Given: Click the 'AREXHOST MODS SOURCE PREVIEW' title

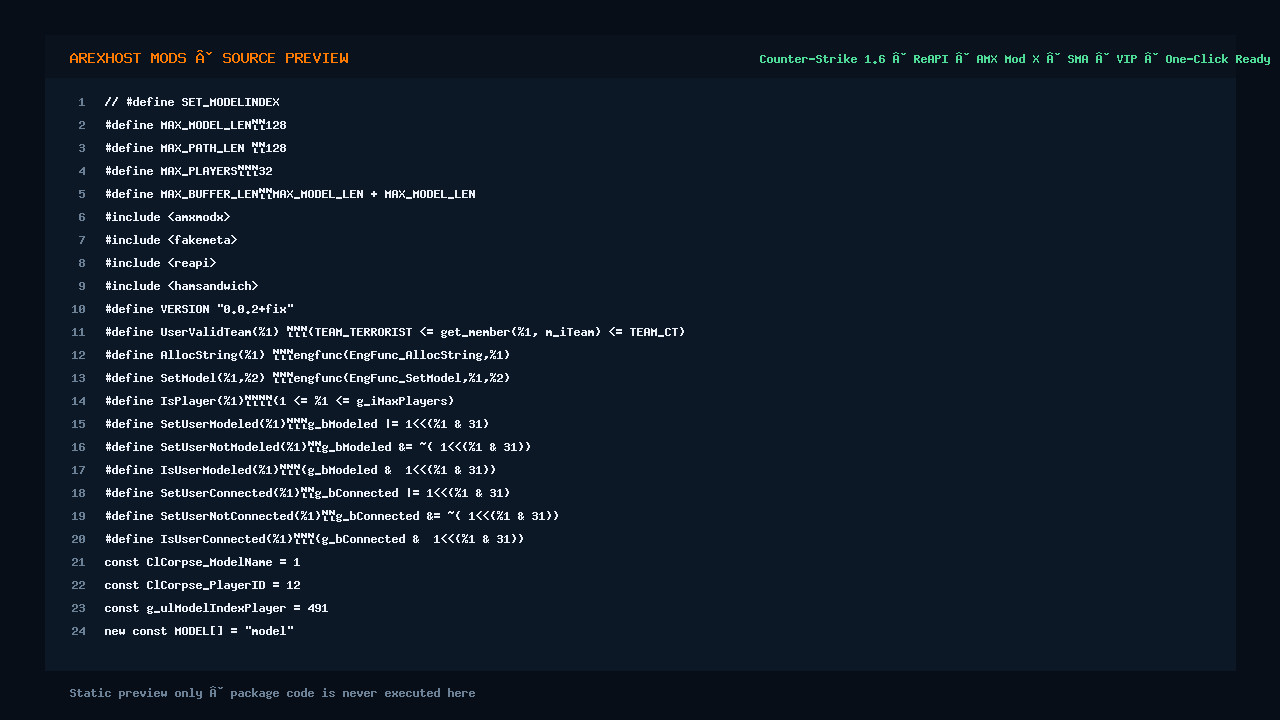Looking at the screenshot, I should (209, 58).
